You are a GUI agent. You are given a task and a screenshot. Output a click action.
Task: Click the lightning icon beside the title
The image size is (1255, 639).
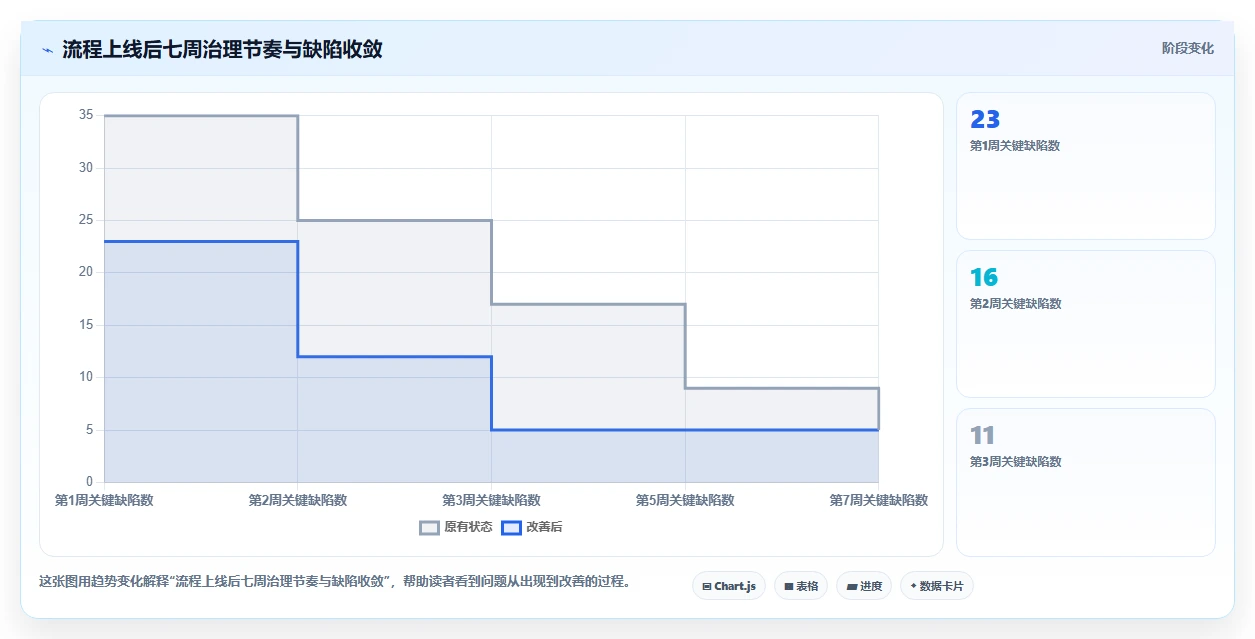[x=47, y=49]
